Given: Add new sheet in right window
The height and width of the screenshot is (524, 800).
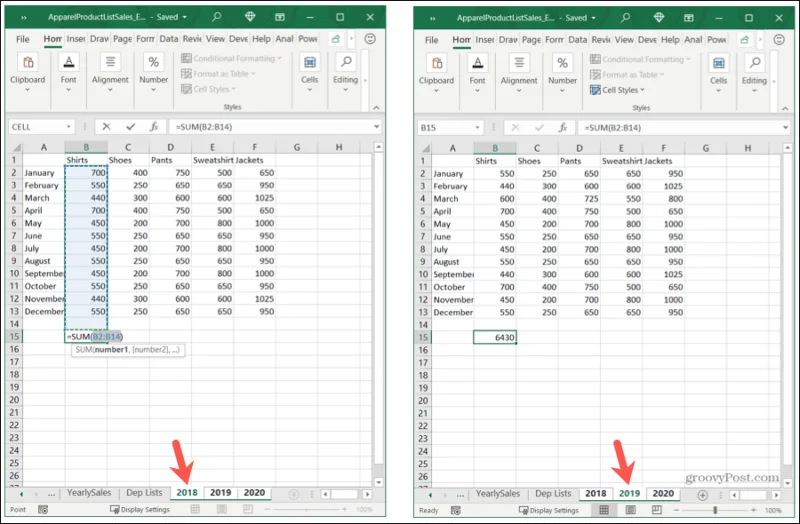Looking at the screenshot, I should pos(703,495).
